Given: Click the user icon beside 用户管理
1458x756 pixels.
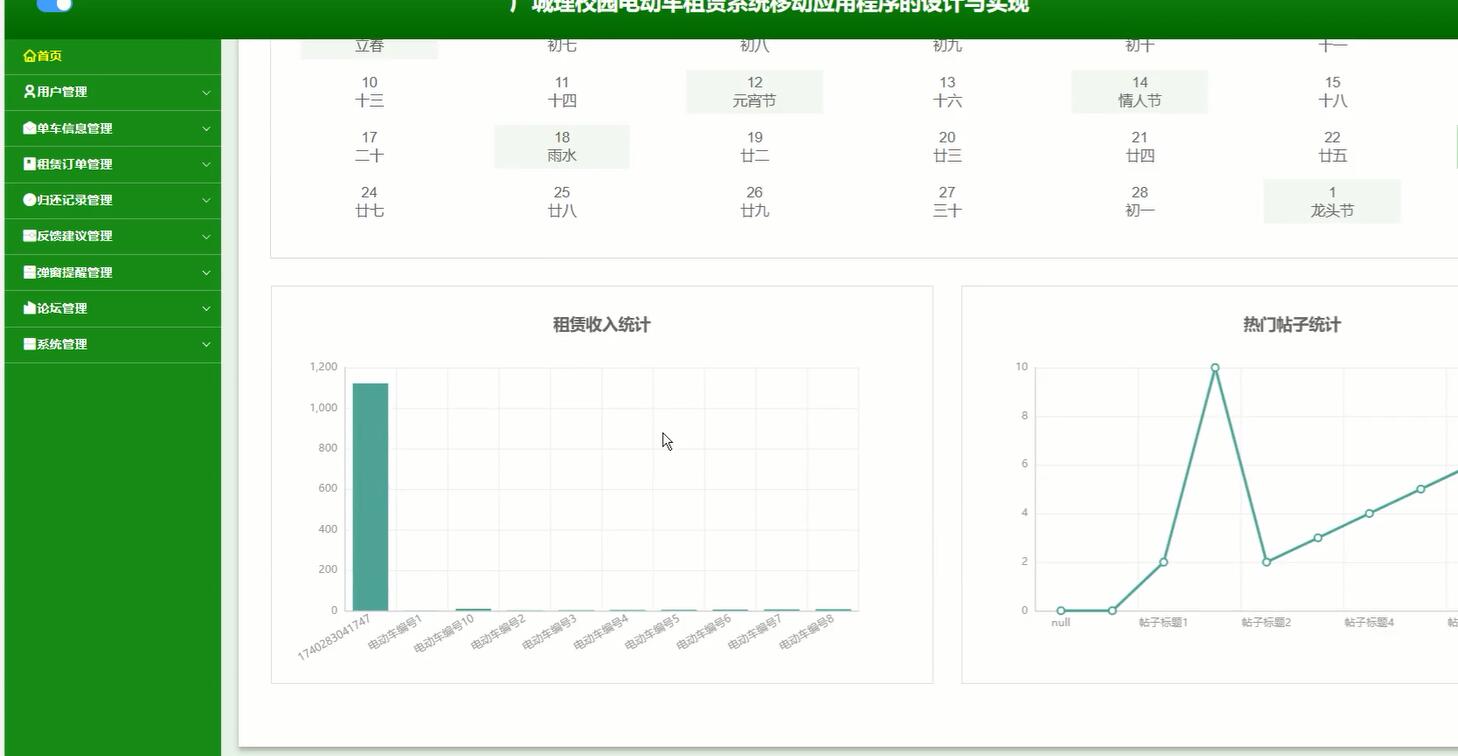Looking at the screenshot, I should 29,92.
